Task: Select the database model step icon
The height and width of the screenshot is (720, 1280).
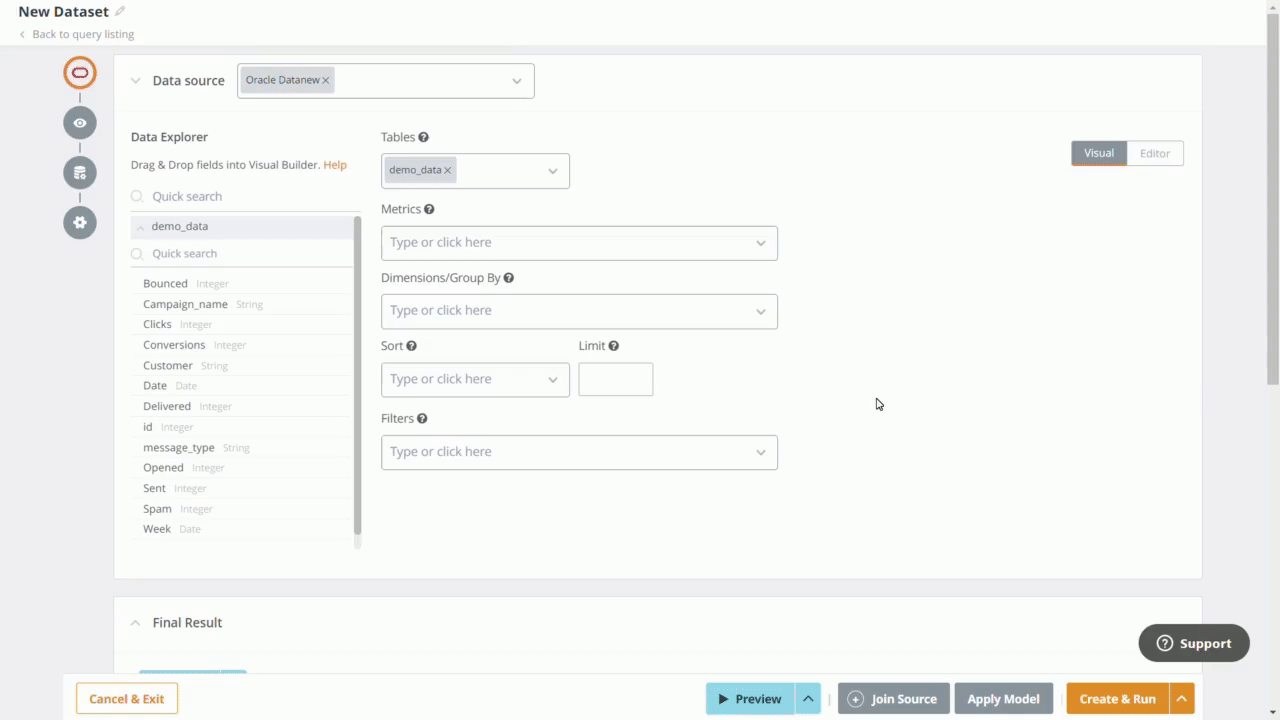Action: pyautogui.click(x=79, y=172)
